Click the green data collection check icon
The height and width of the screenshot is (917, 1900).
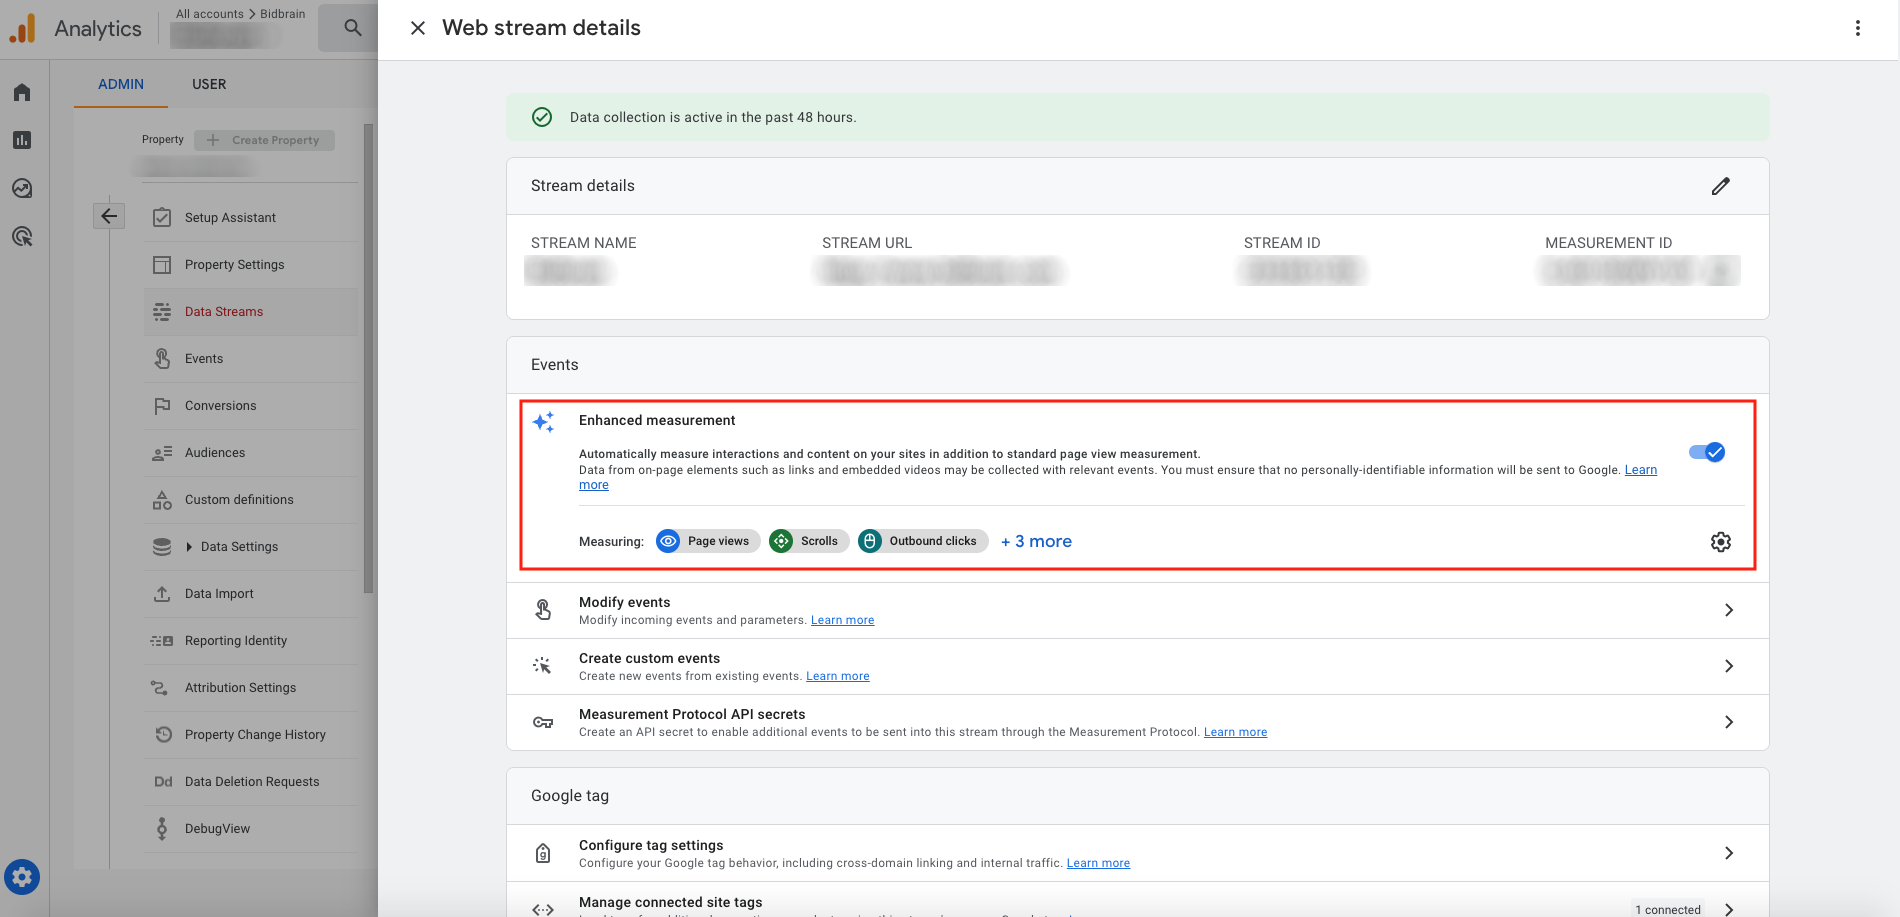[542, 117]
